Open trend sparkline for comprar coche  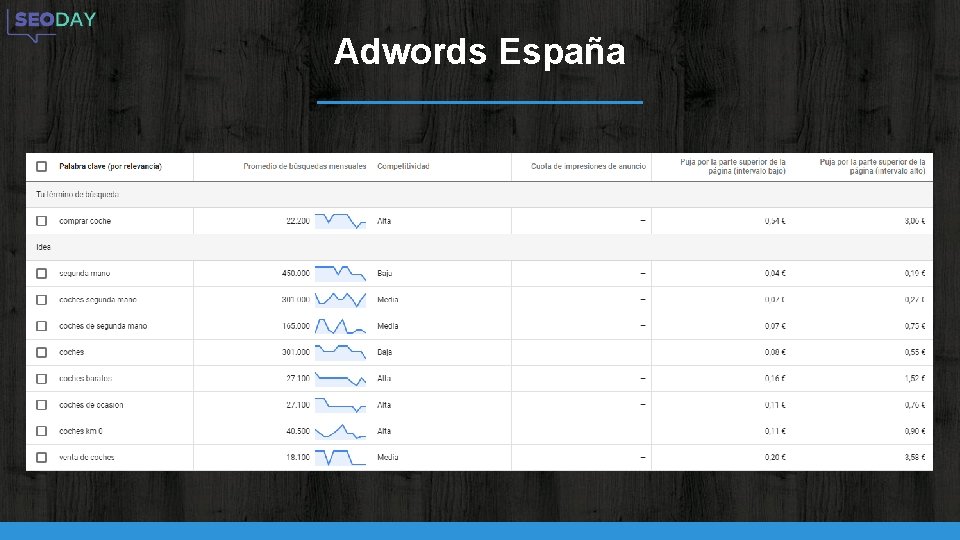[340, 221]
